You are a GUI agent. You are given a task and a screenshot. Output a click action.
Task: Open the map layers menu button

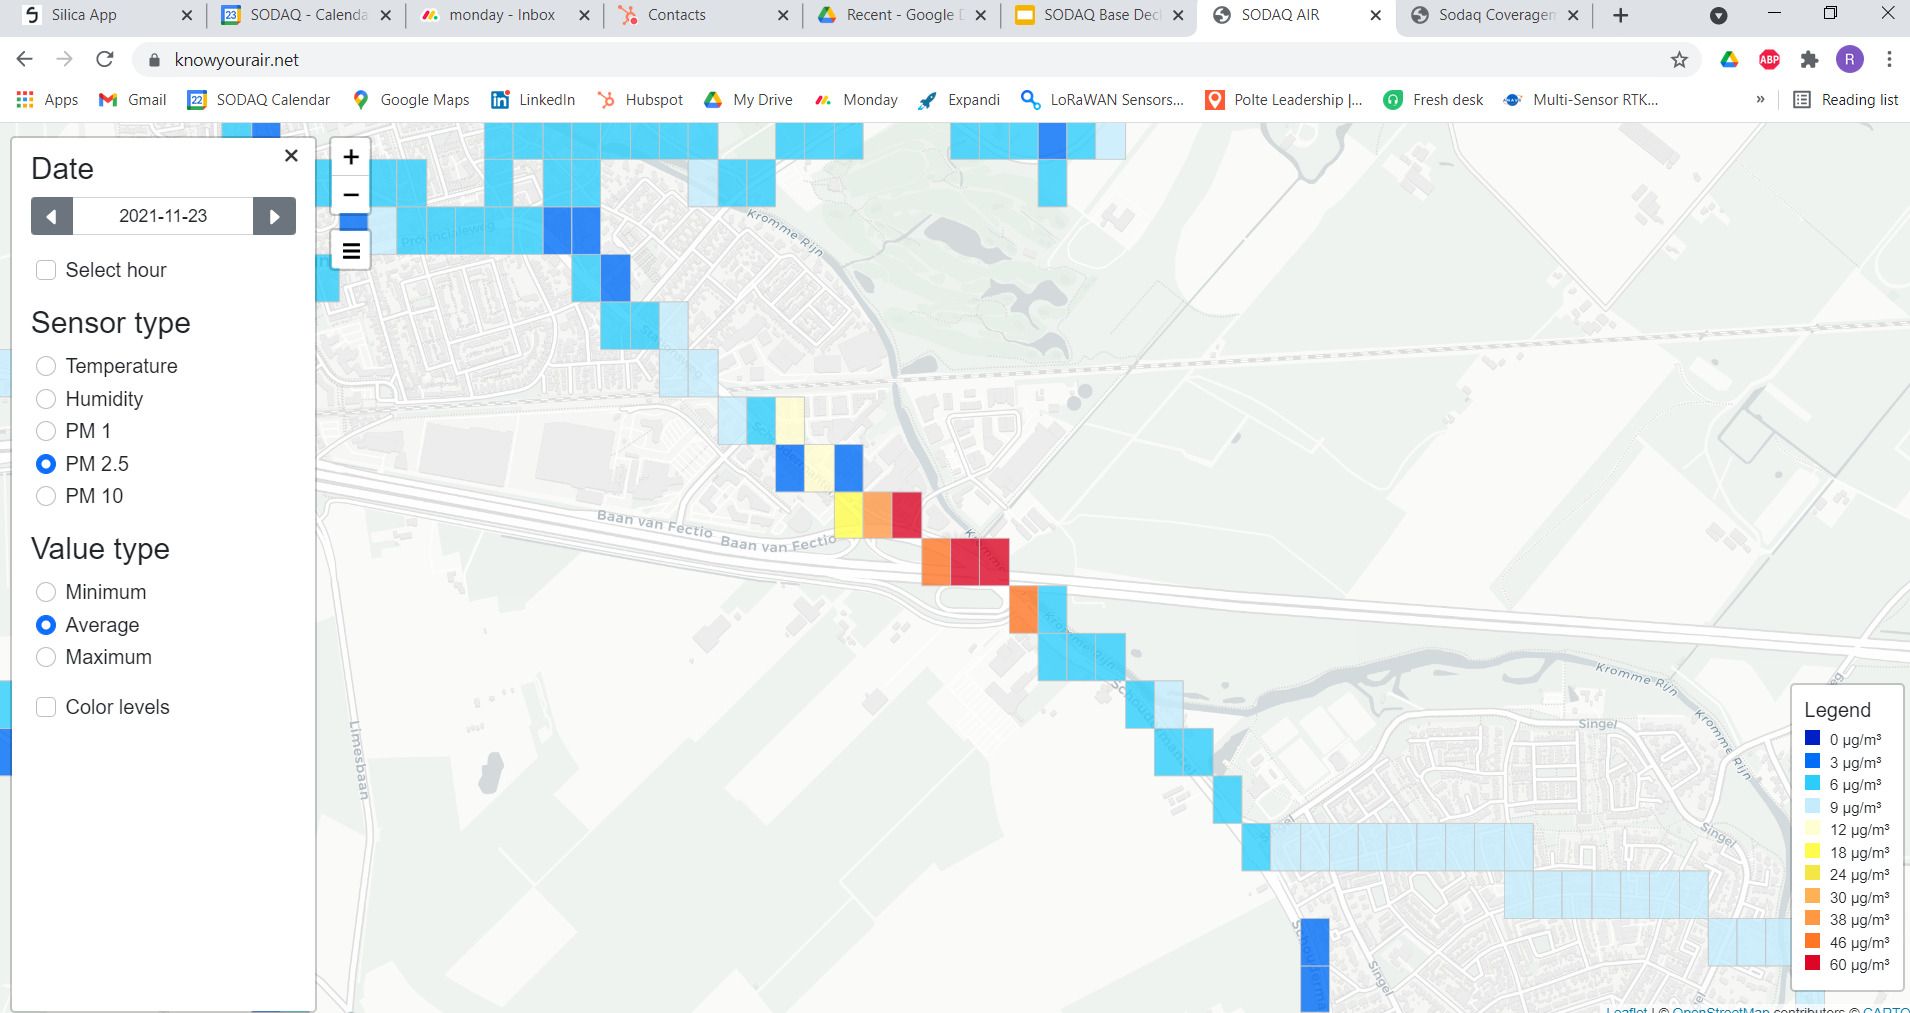click(x=351, y=250)
